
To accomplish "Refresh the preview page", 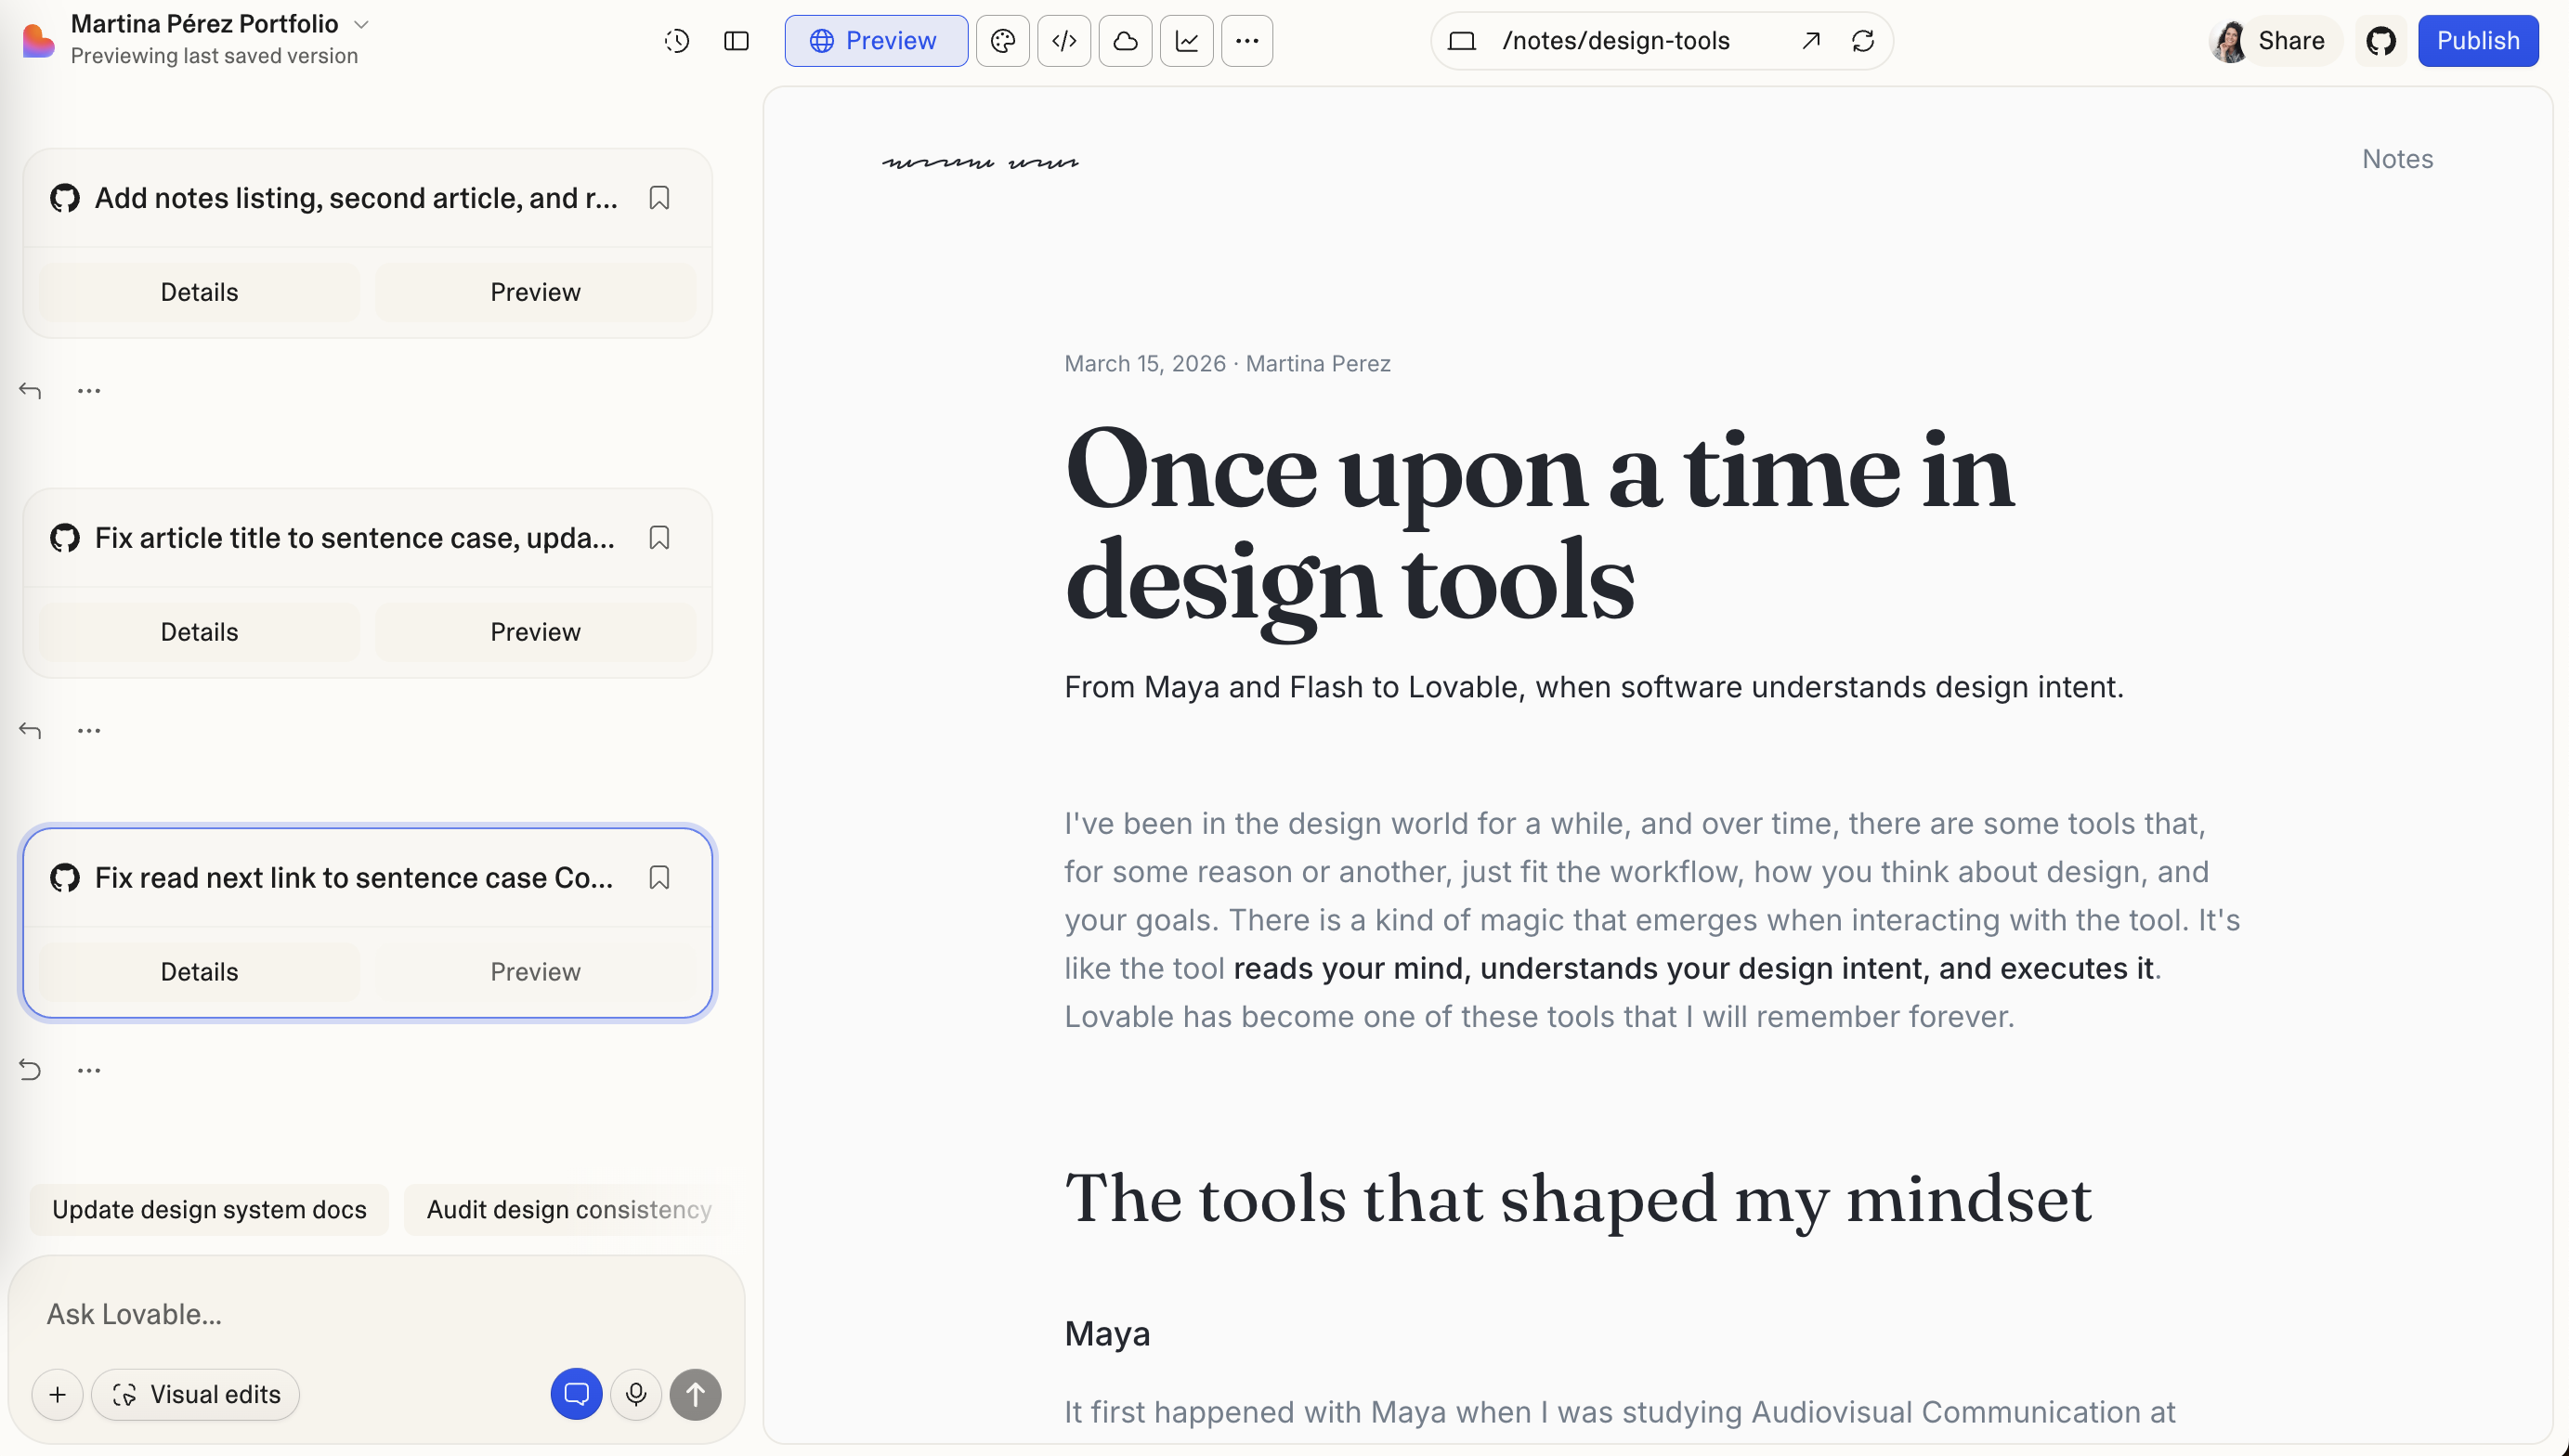I will 1863,41.
